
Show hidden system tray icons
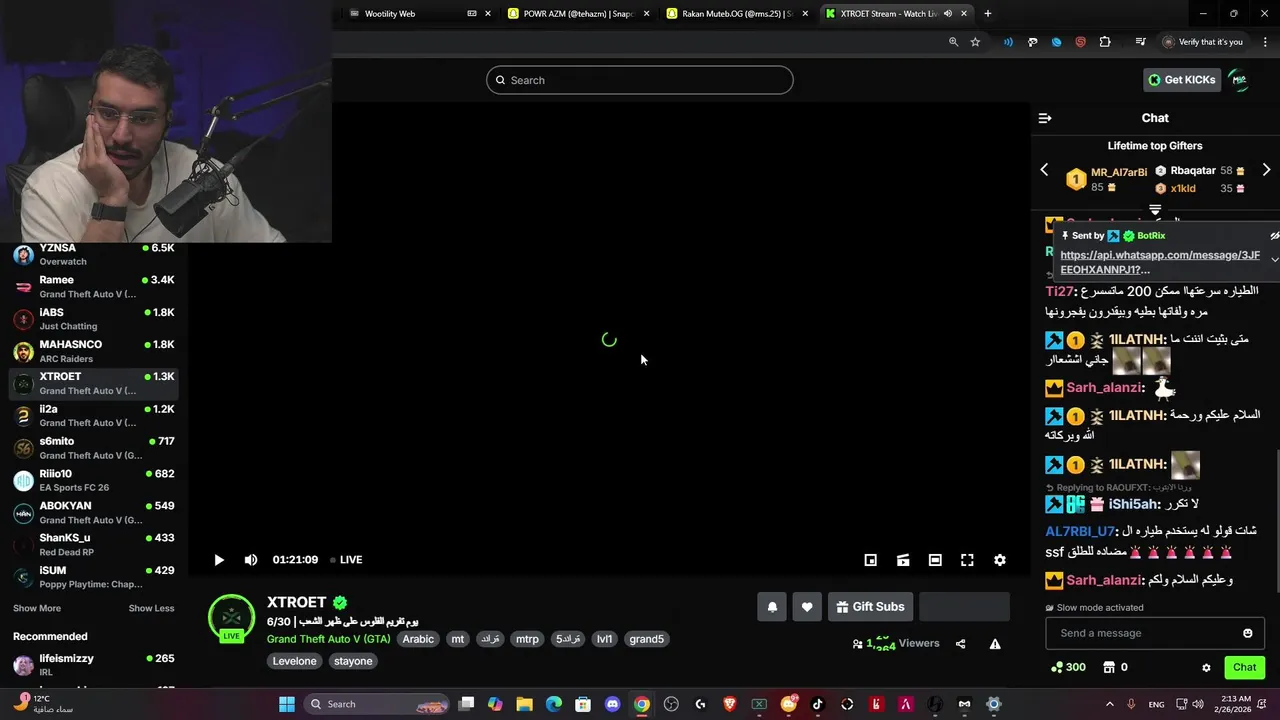pos(1109,704)
